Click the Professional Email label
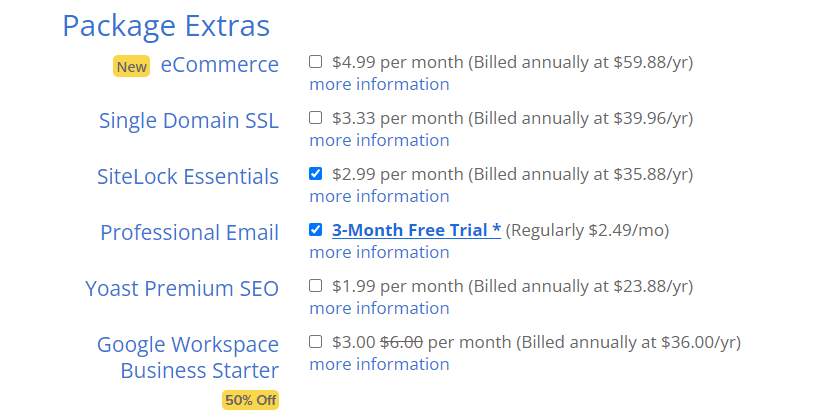This screenshot has width=833, height=418. point(189,233)
